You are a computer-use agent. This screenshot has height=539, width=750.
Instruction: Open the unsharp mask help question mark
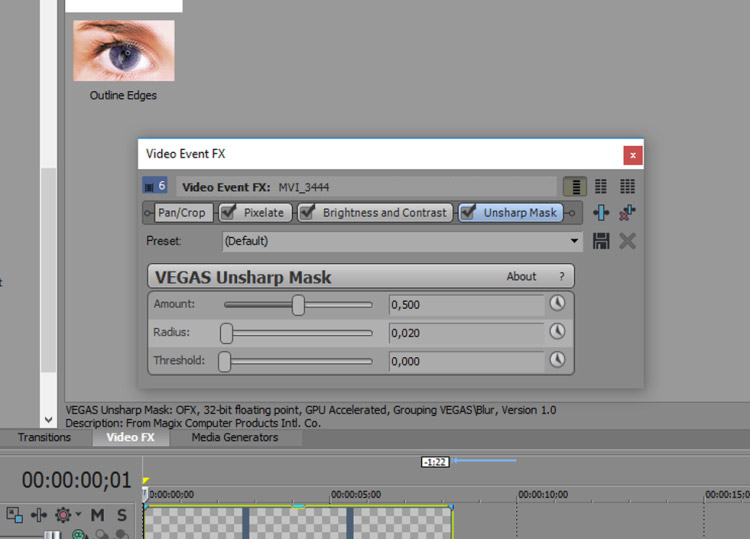562,276
